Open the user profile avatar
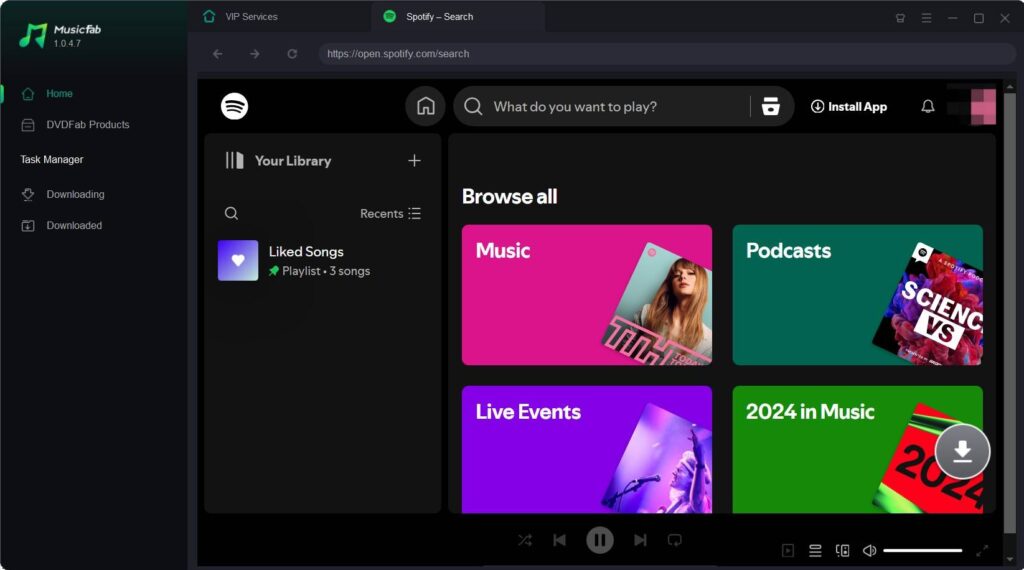This screenshot has height=570, width=1024. coord(983,106)
